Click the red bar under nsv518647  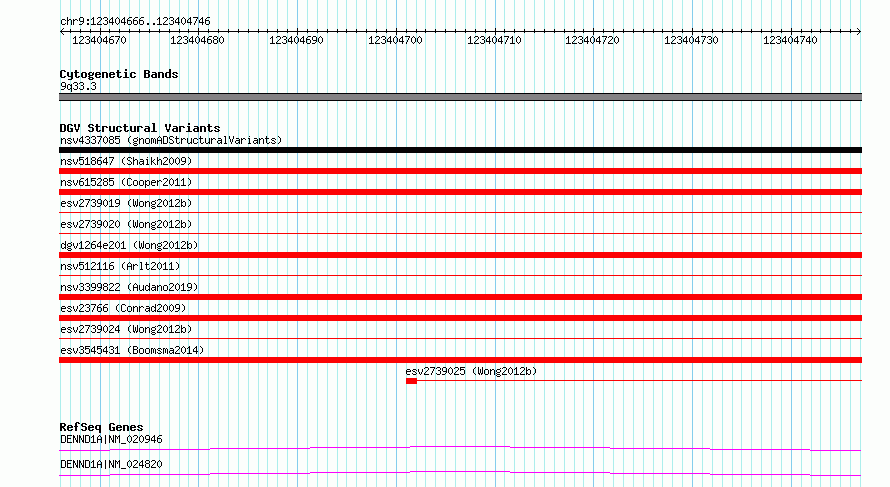tap(460, 171)
